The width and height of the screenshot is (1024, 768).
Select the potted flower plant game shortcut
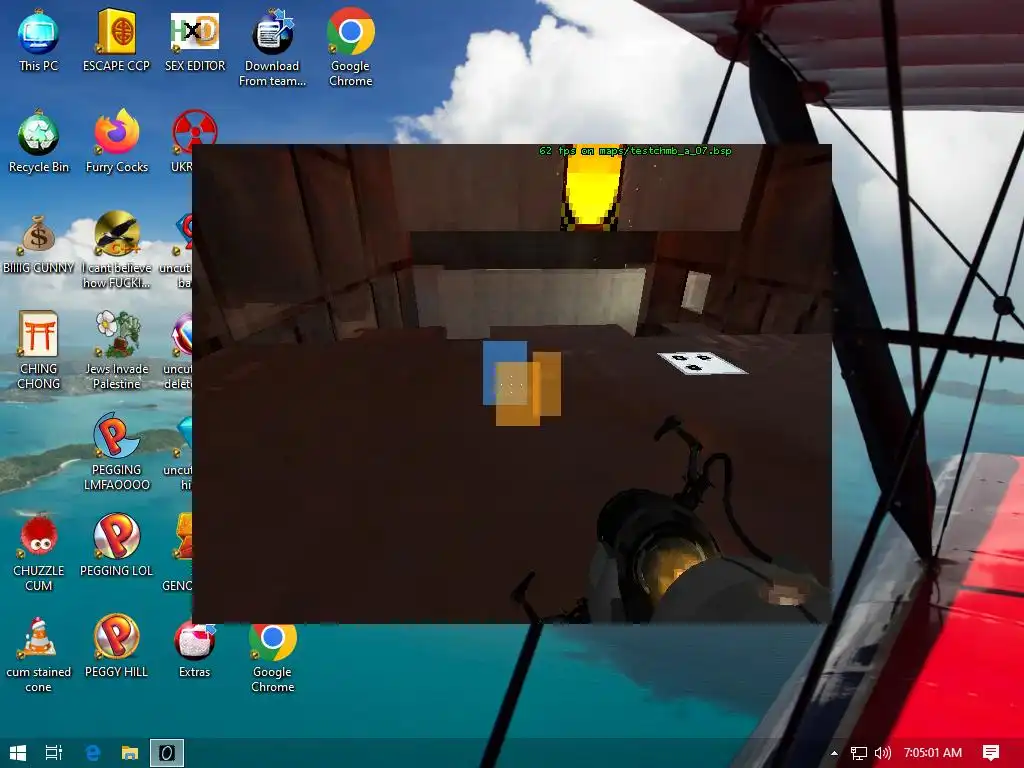click(x=116, y=351)
